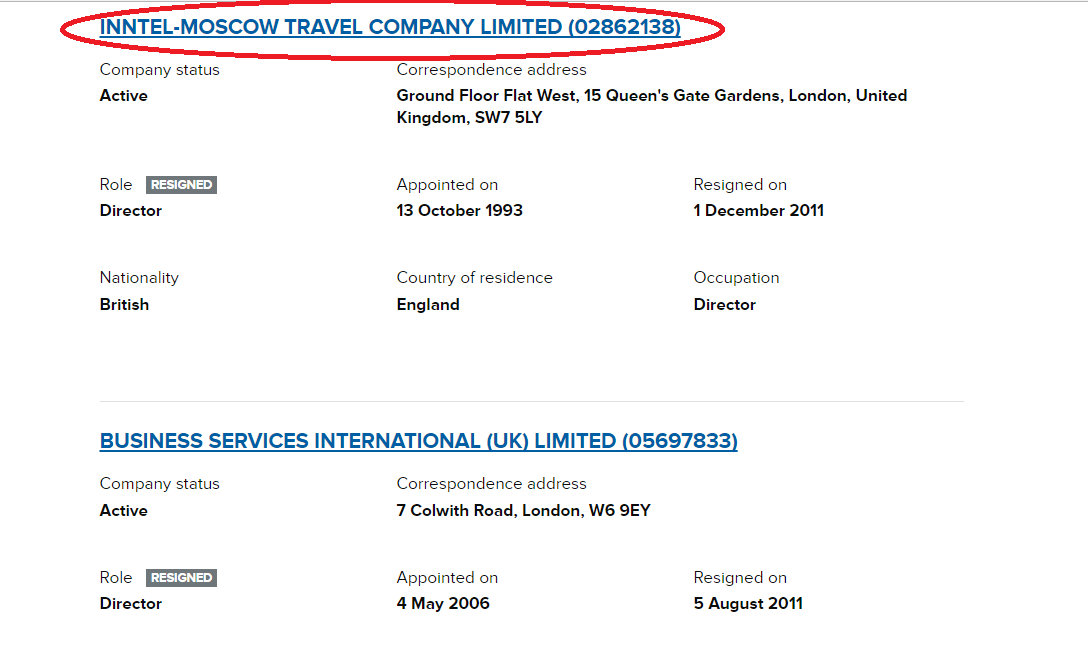Click the 7 Colwith Road address text
This screenshot has width=1088, height=657.
coord(523,511)
